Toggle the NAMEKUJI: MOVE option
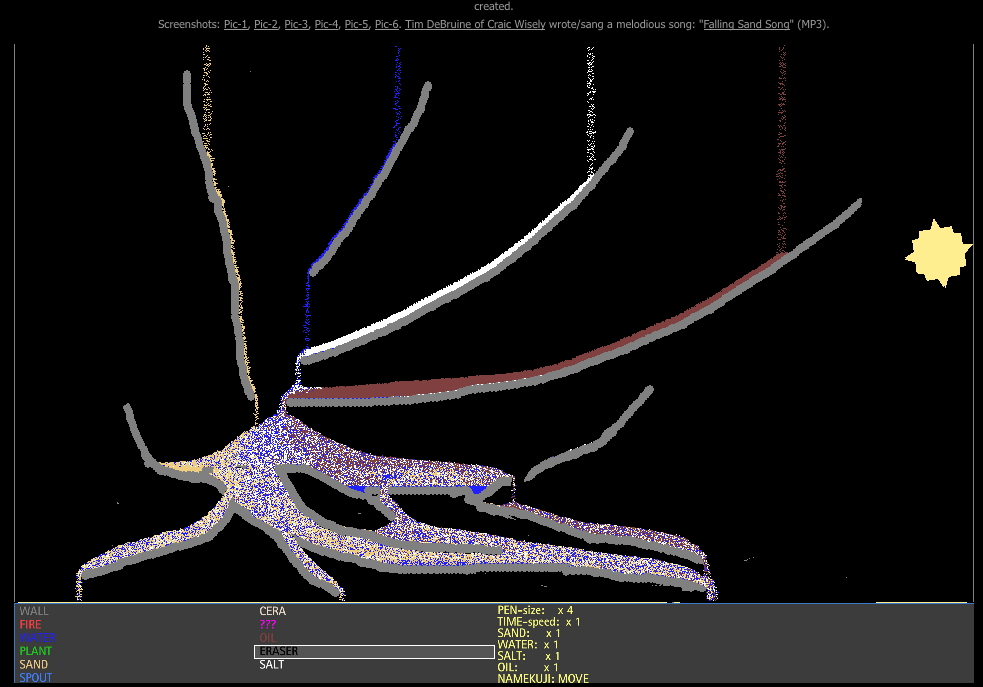Screen dimensions: 983x687 543,679
